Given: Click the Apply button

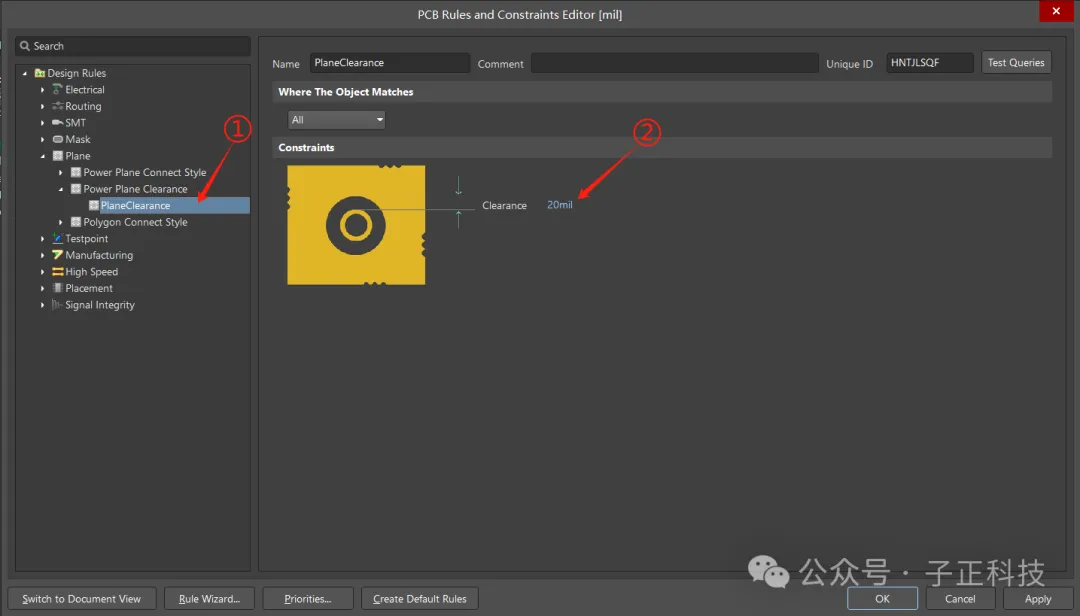Looking at the screenshot, I should pyautogui.click(x=1038, y=599).
